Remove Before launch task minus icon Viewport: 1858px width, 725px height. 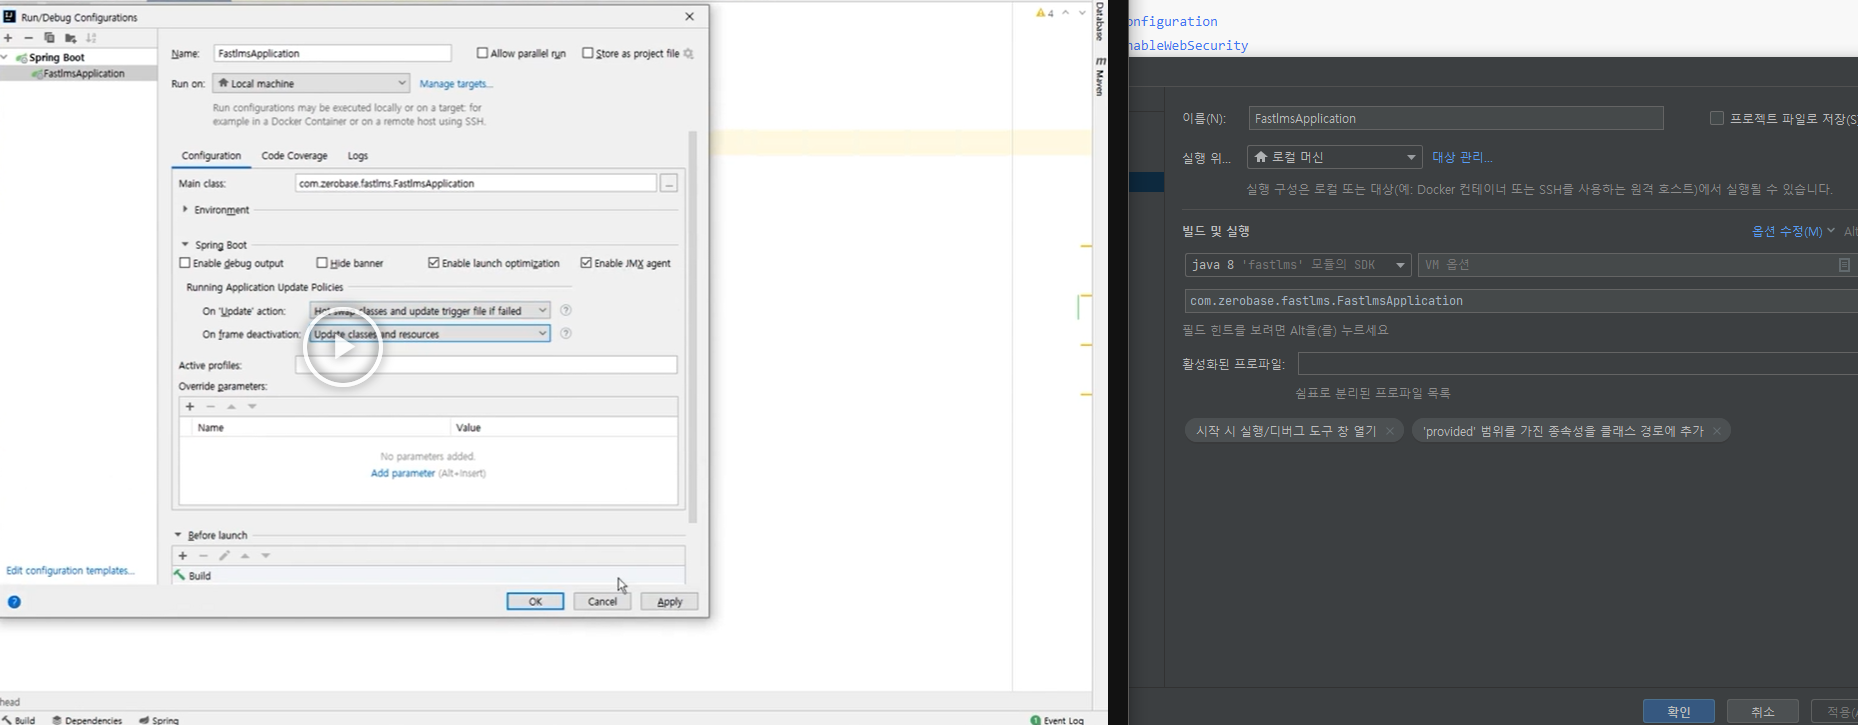pos(203,556)
